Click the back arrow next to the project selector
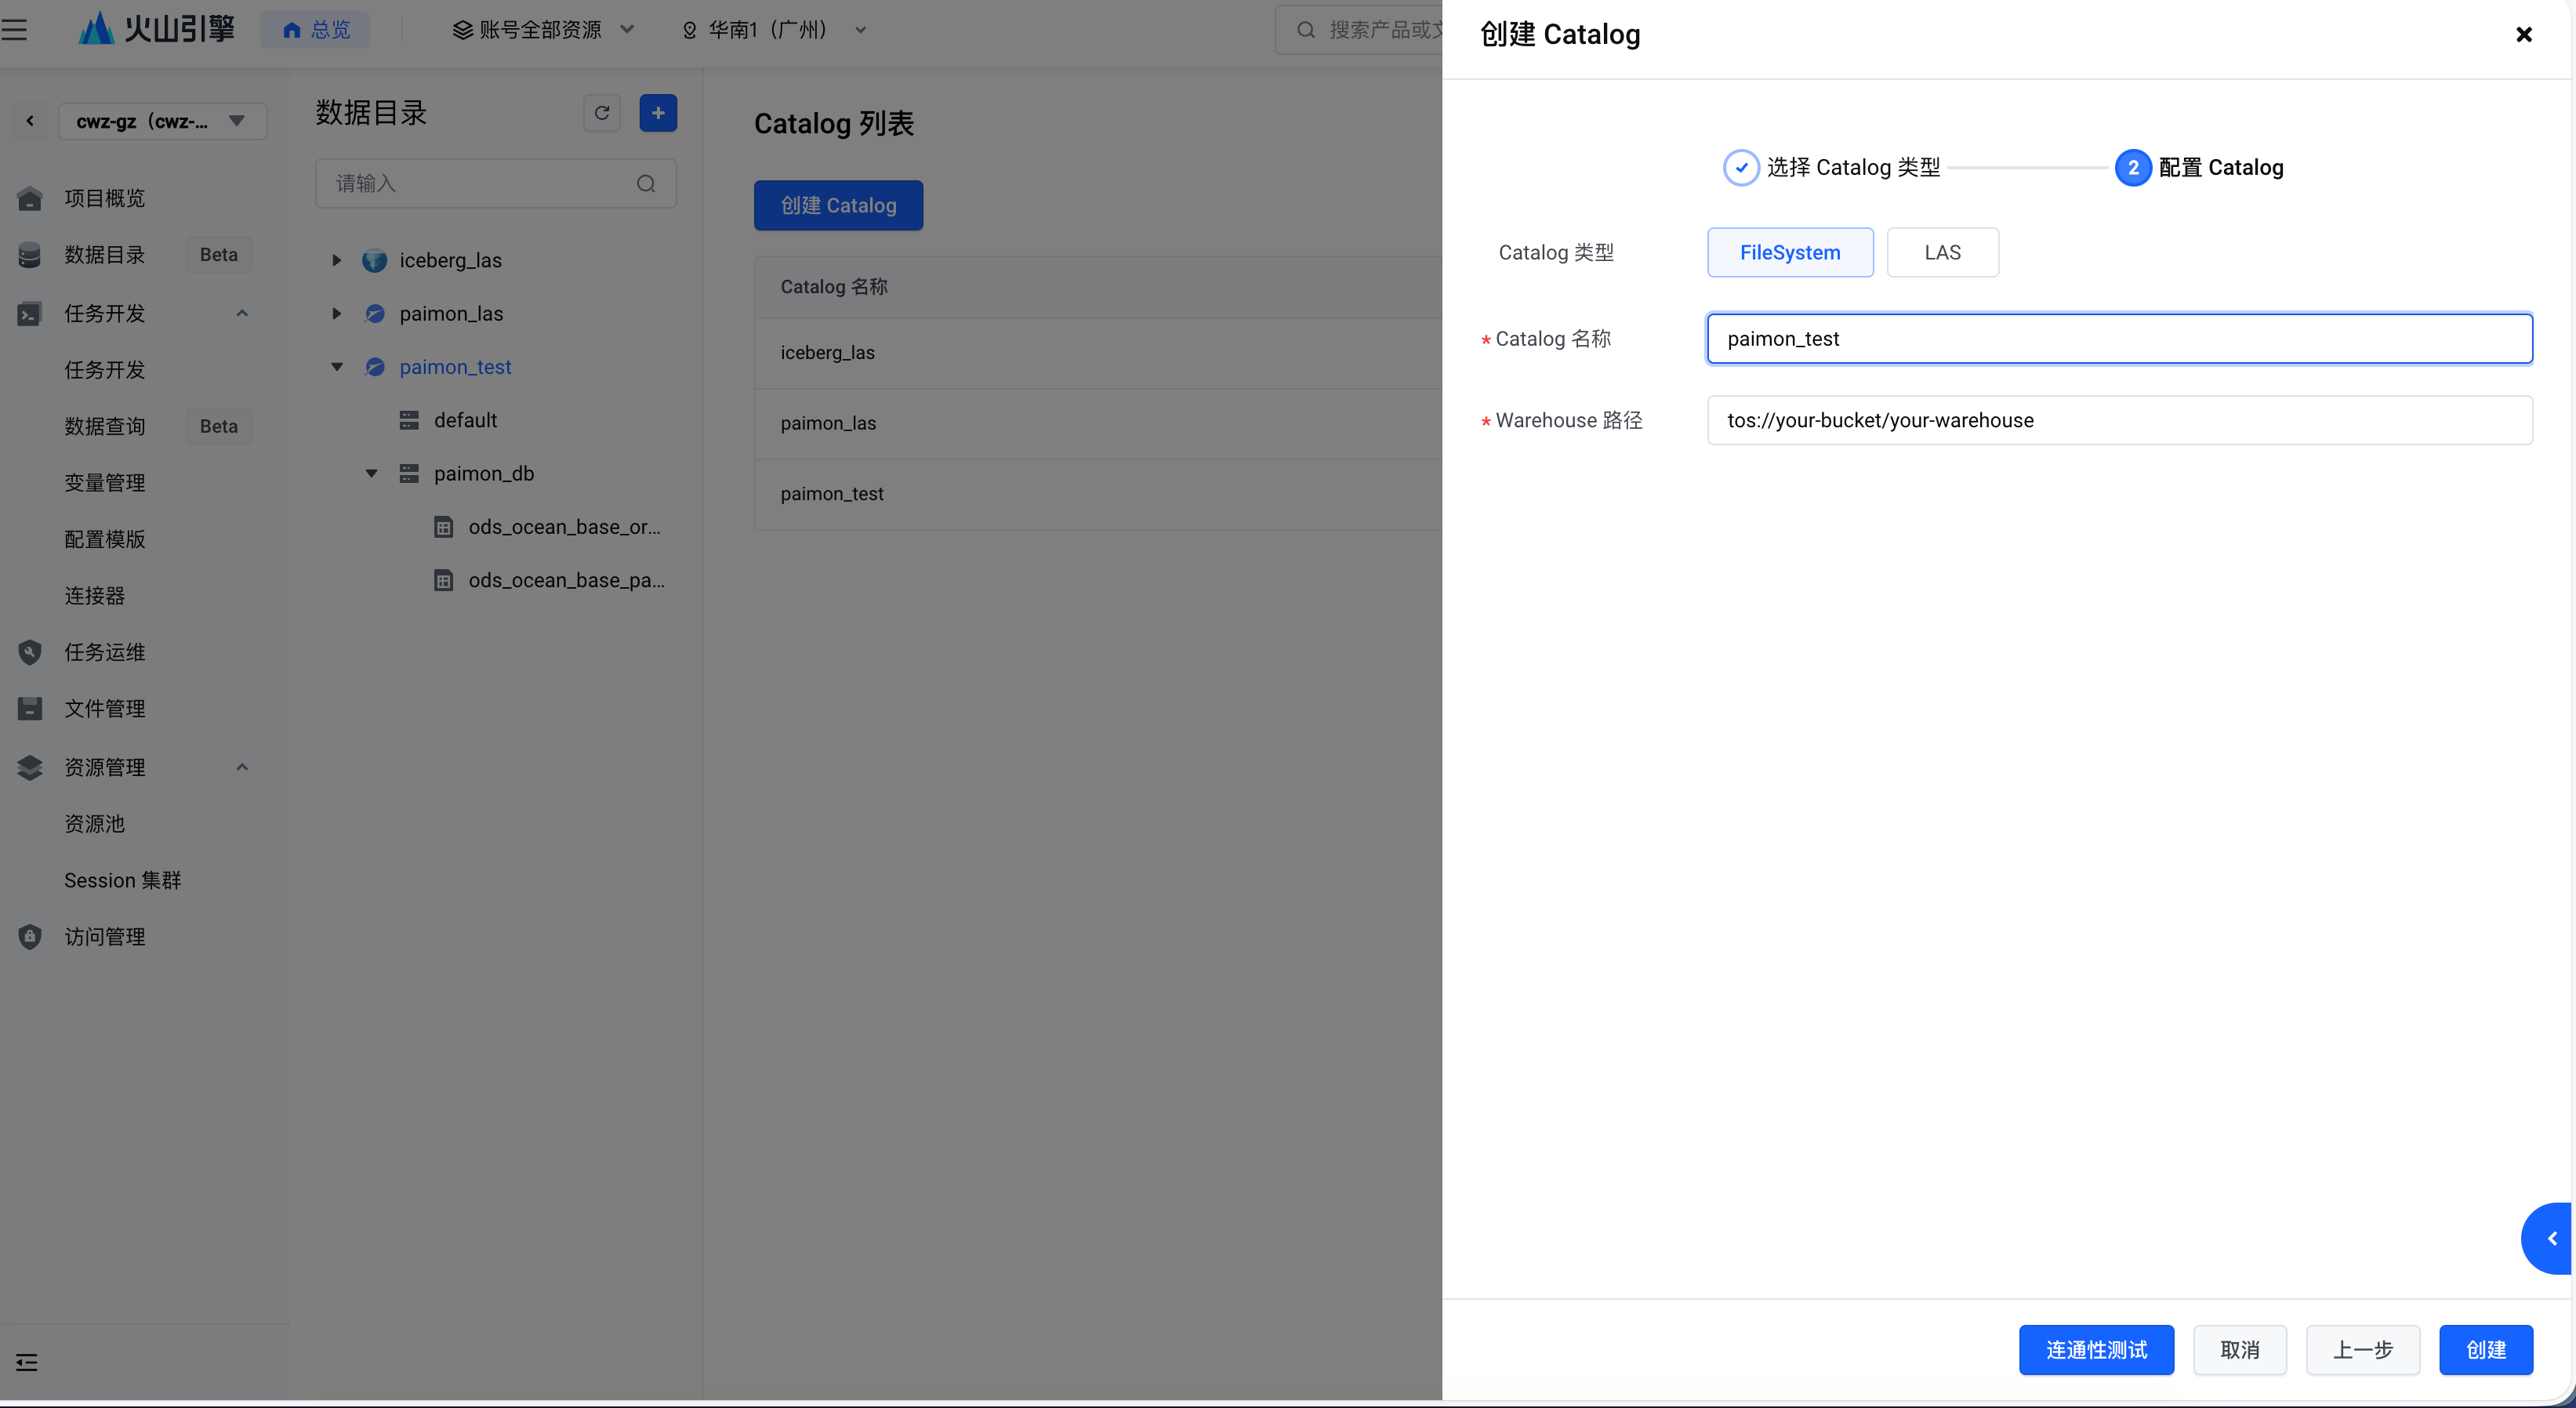Viewport: 2576px width, 1408px height. coord(30,121)
